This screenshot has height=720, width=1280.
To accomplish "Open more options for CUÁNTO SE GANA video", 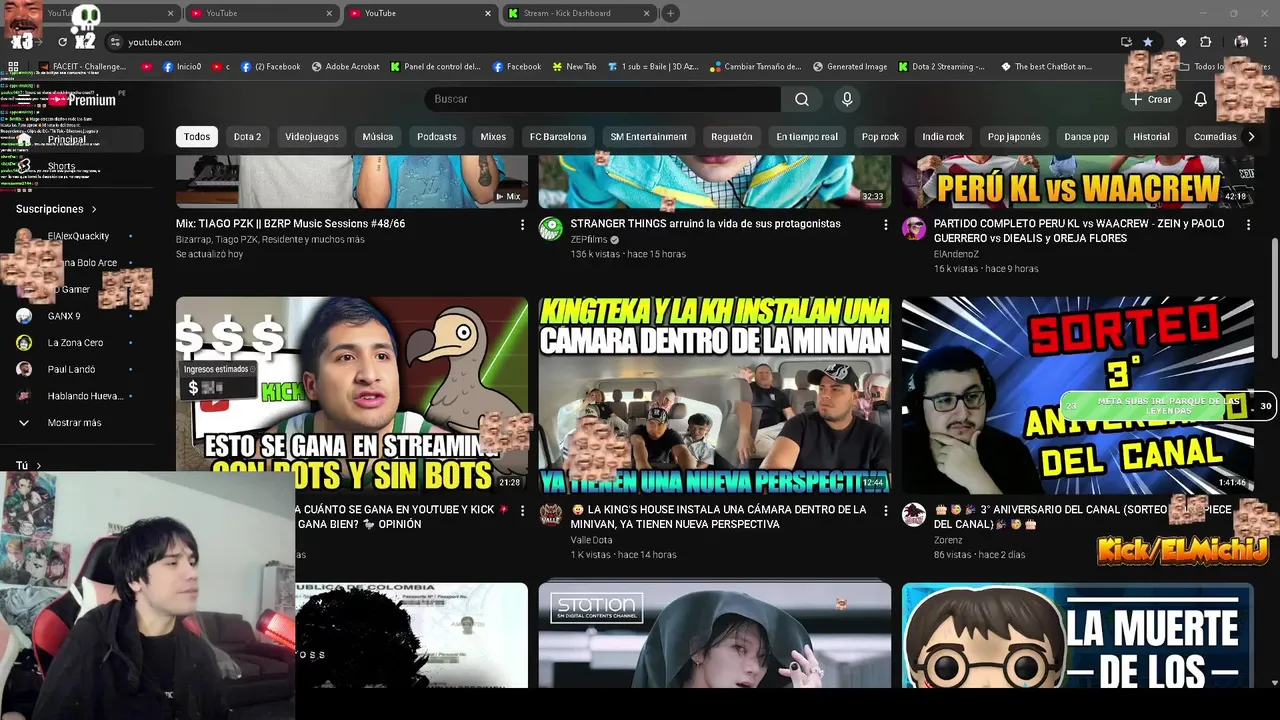I will [522, 511].
